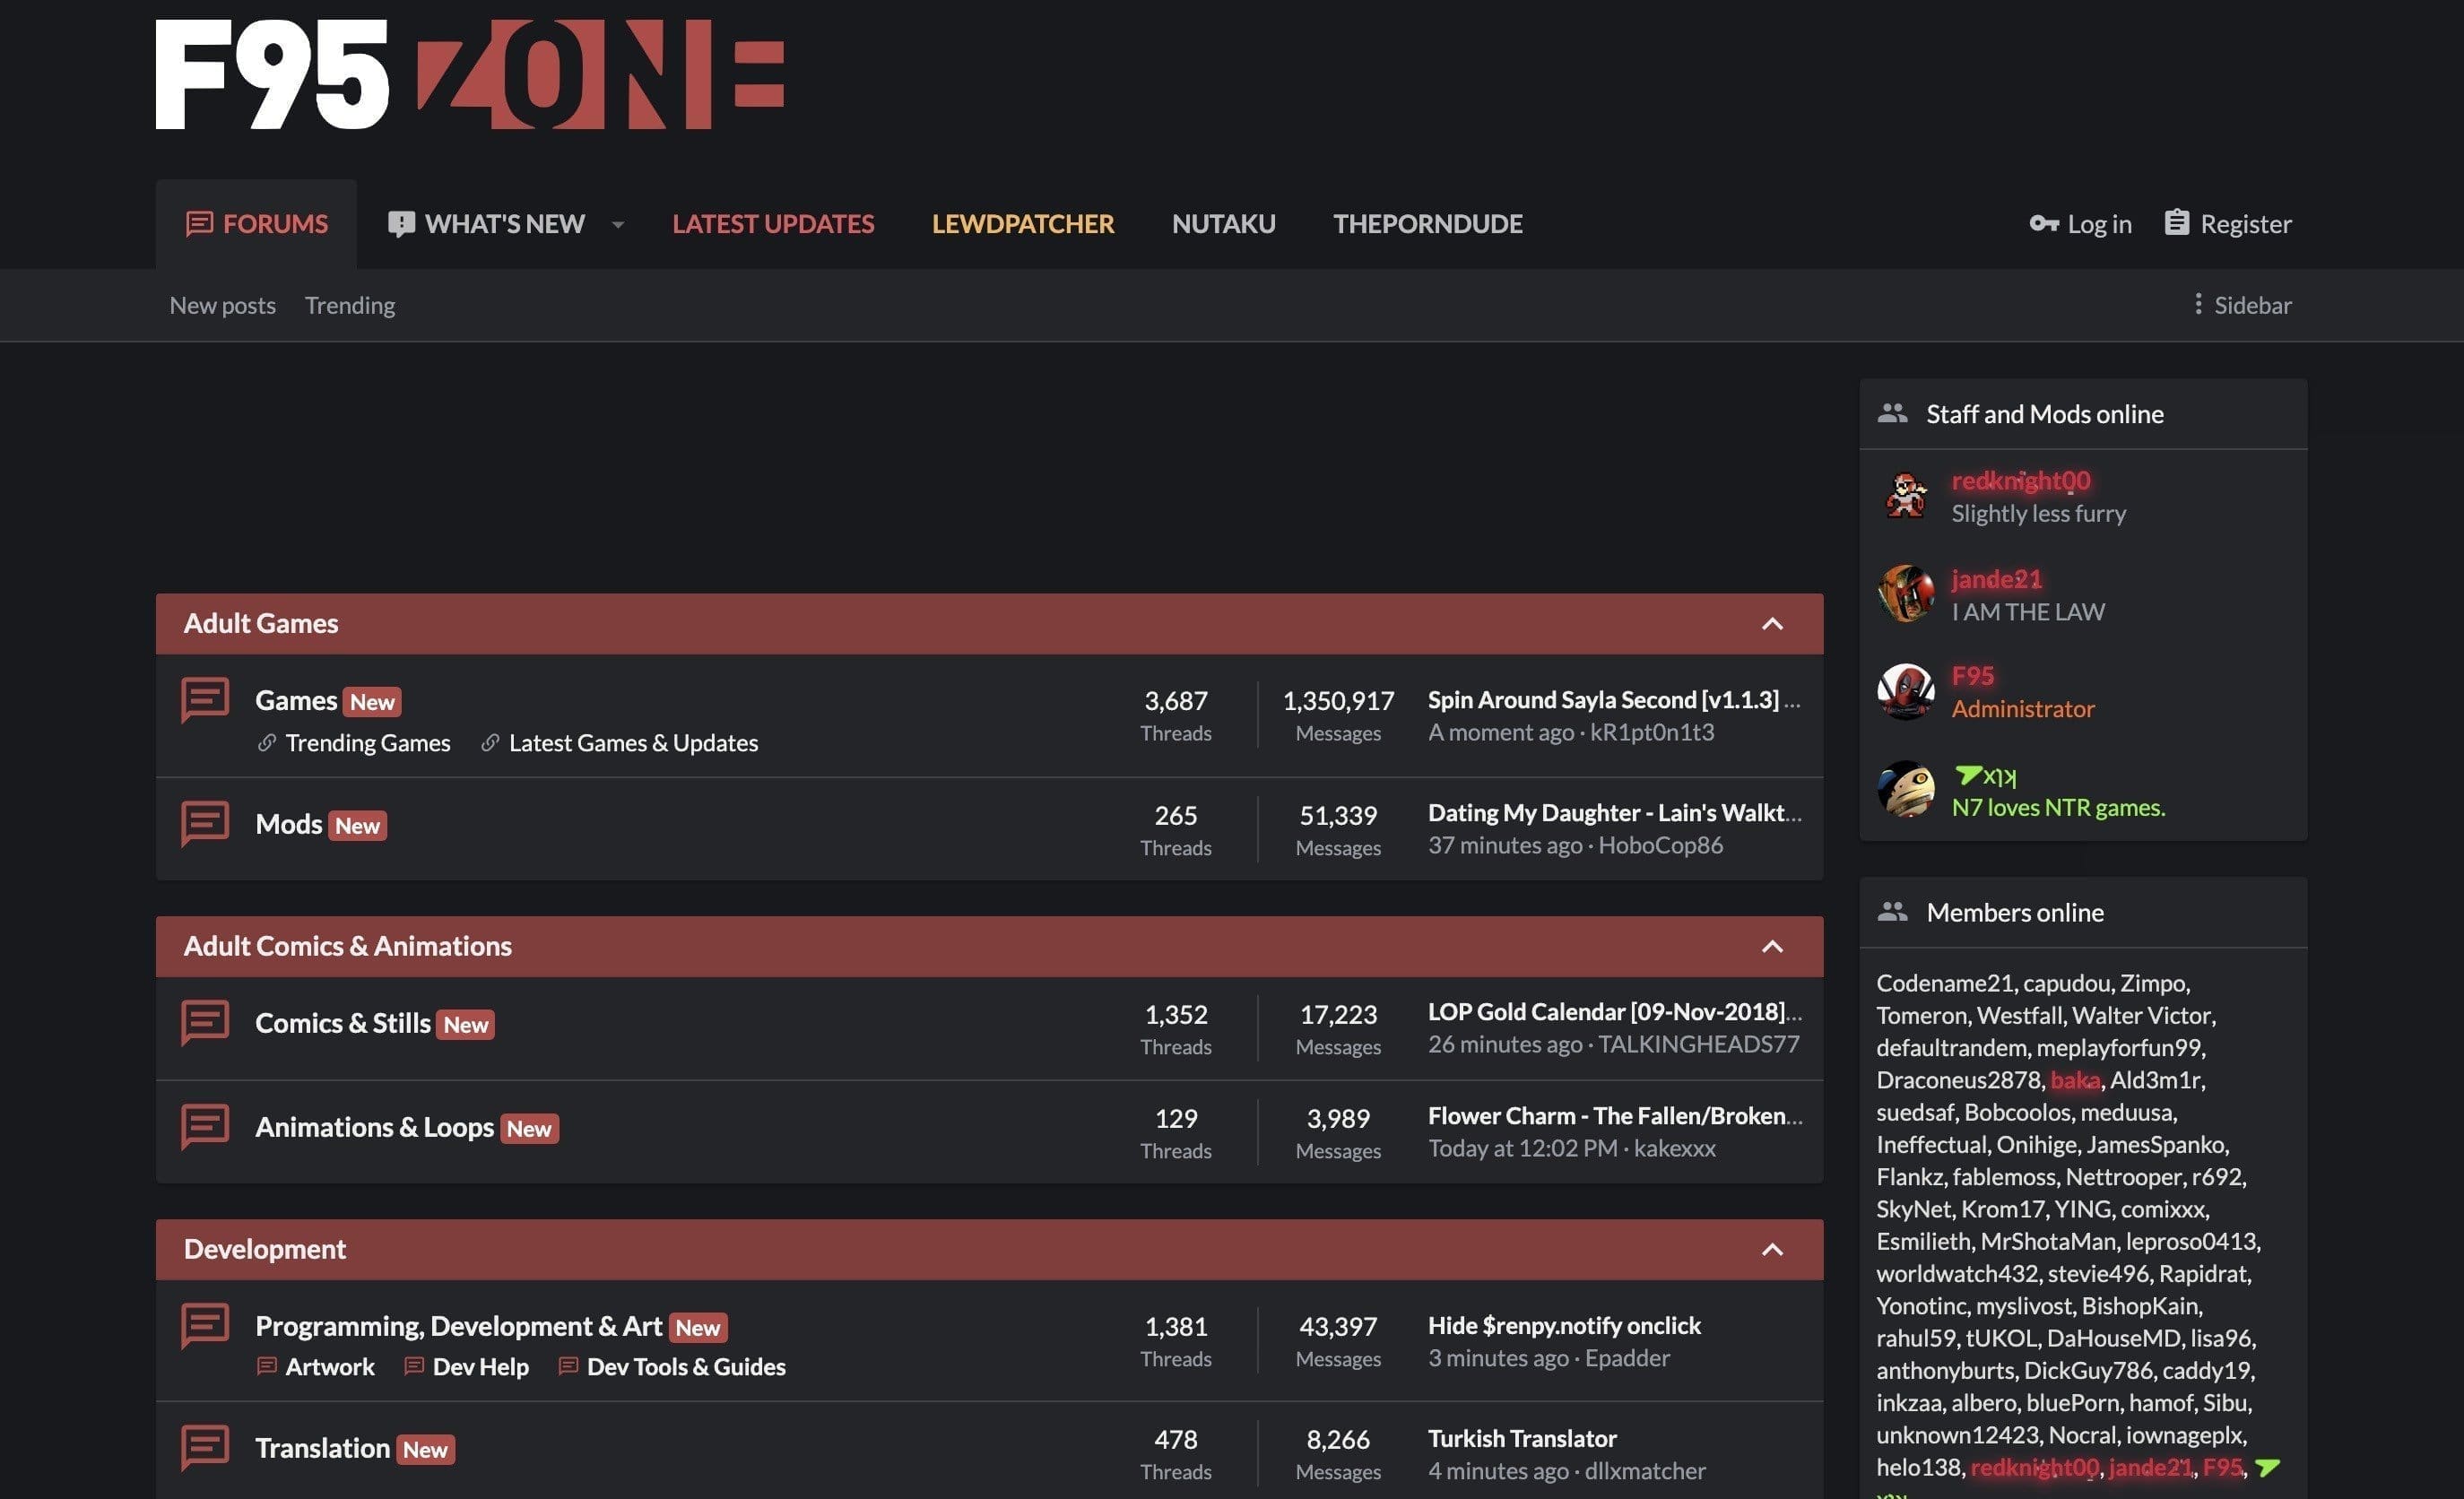Image resolution: width=2464 pixels, height=1499 pixels.
Task: Open the ThePornDude nav link
Action: 1428,224
